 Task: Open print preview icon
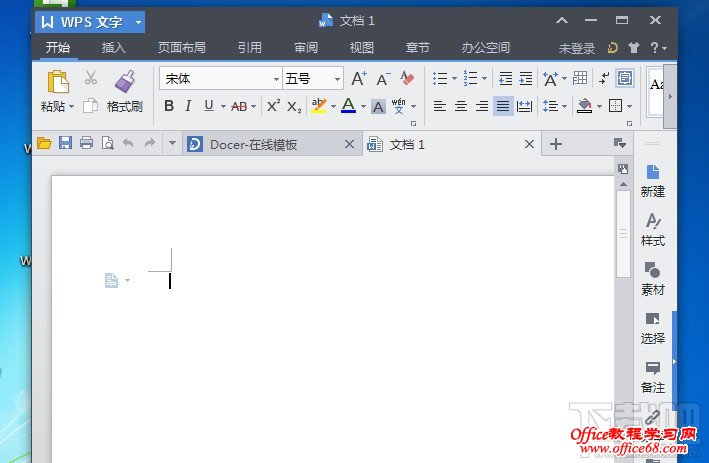(108, 143)
